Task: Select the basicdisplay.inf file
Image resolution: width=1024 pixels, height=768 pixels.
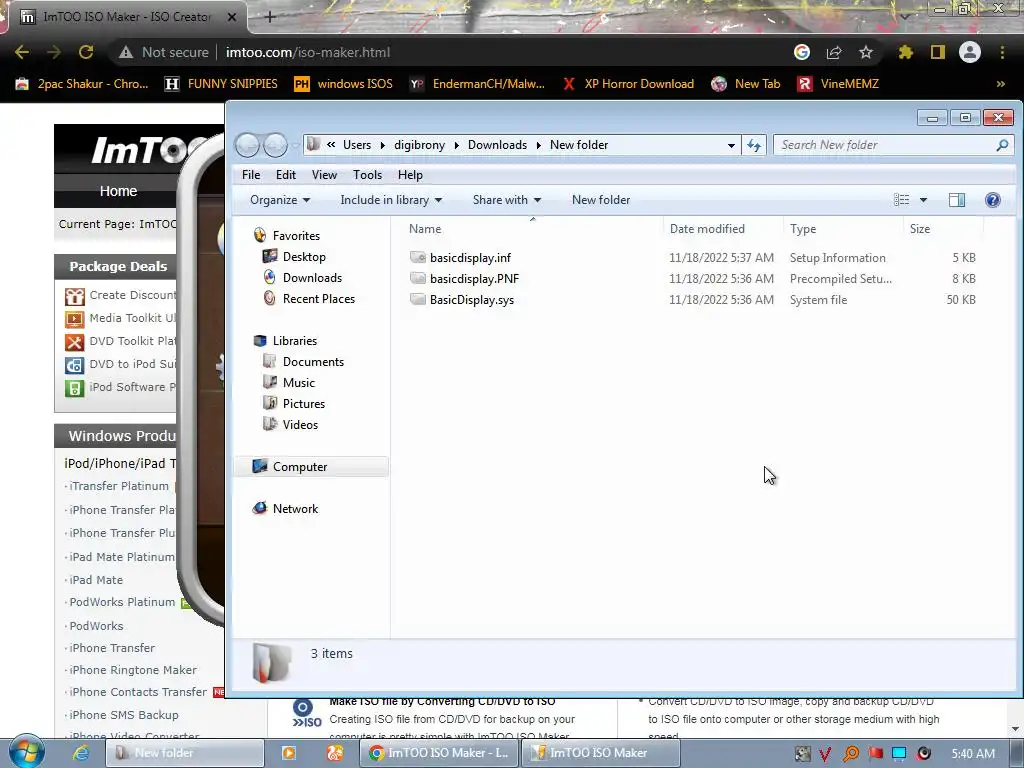Action: tap(470, 258)
